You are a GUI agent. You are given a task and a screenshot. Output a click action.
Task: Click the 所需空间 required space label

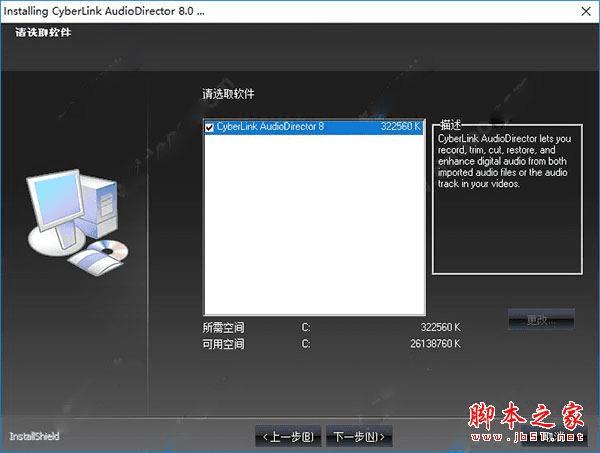223,328
